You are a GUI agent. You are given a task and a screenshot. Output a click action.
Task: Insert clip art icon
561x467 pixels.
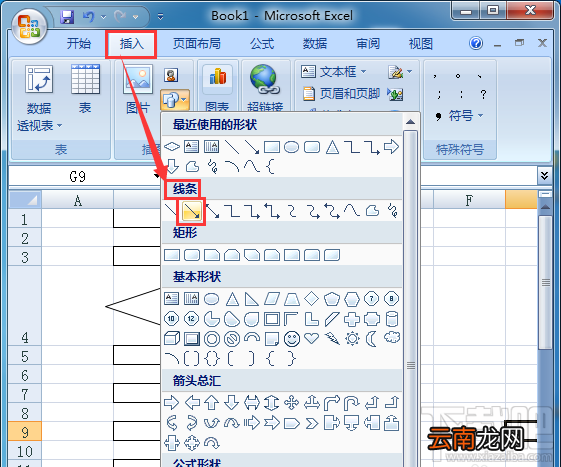pos(171,75)
